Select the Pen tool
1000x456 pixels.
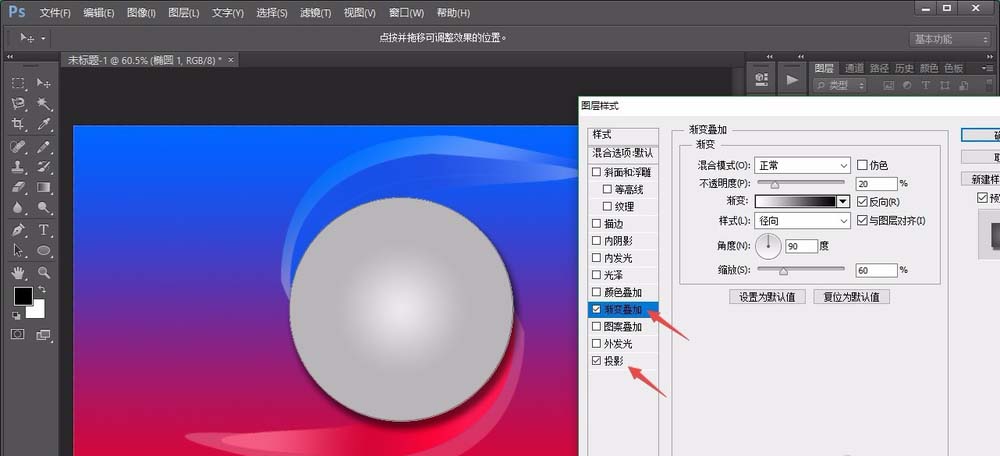click(x=18, y=229)
